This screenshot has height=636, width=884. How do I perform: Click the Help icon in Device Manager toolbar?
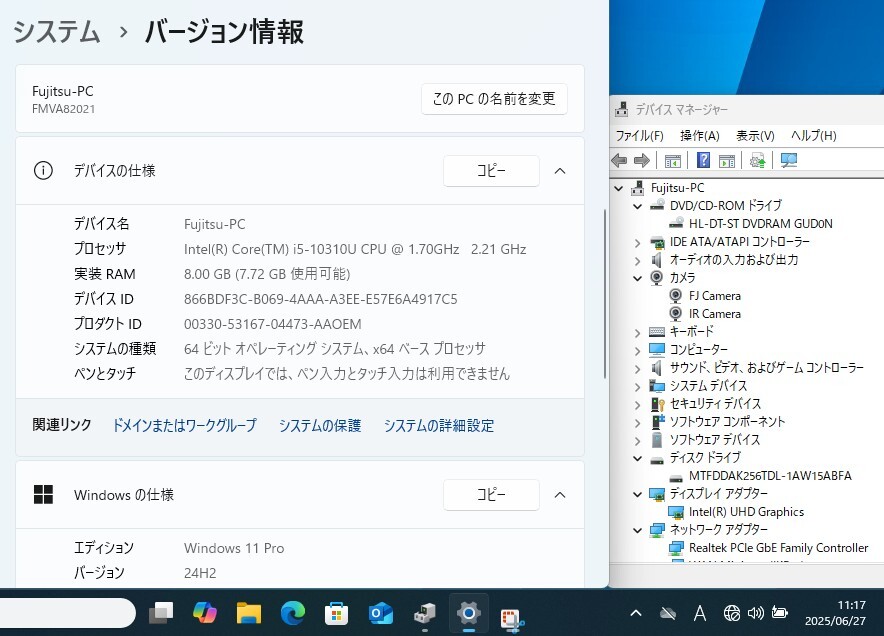(703, 160)
